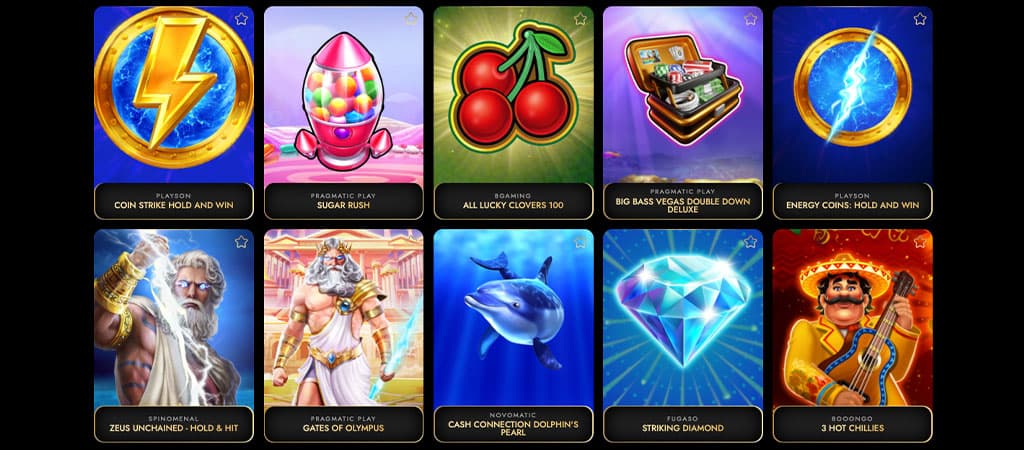Star the 3 Hot Chillies game

coord(920,242)
